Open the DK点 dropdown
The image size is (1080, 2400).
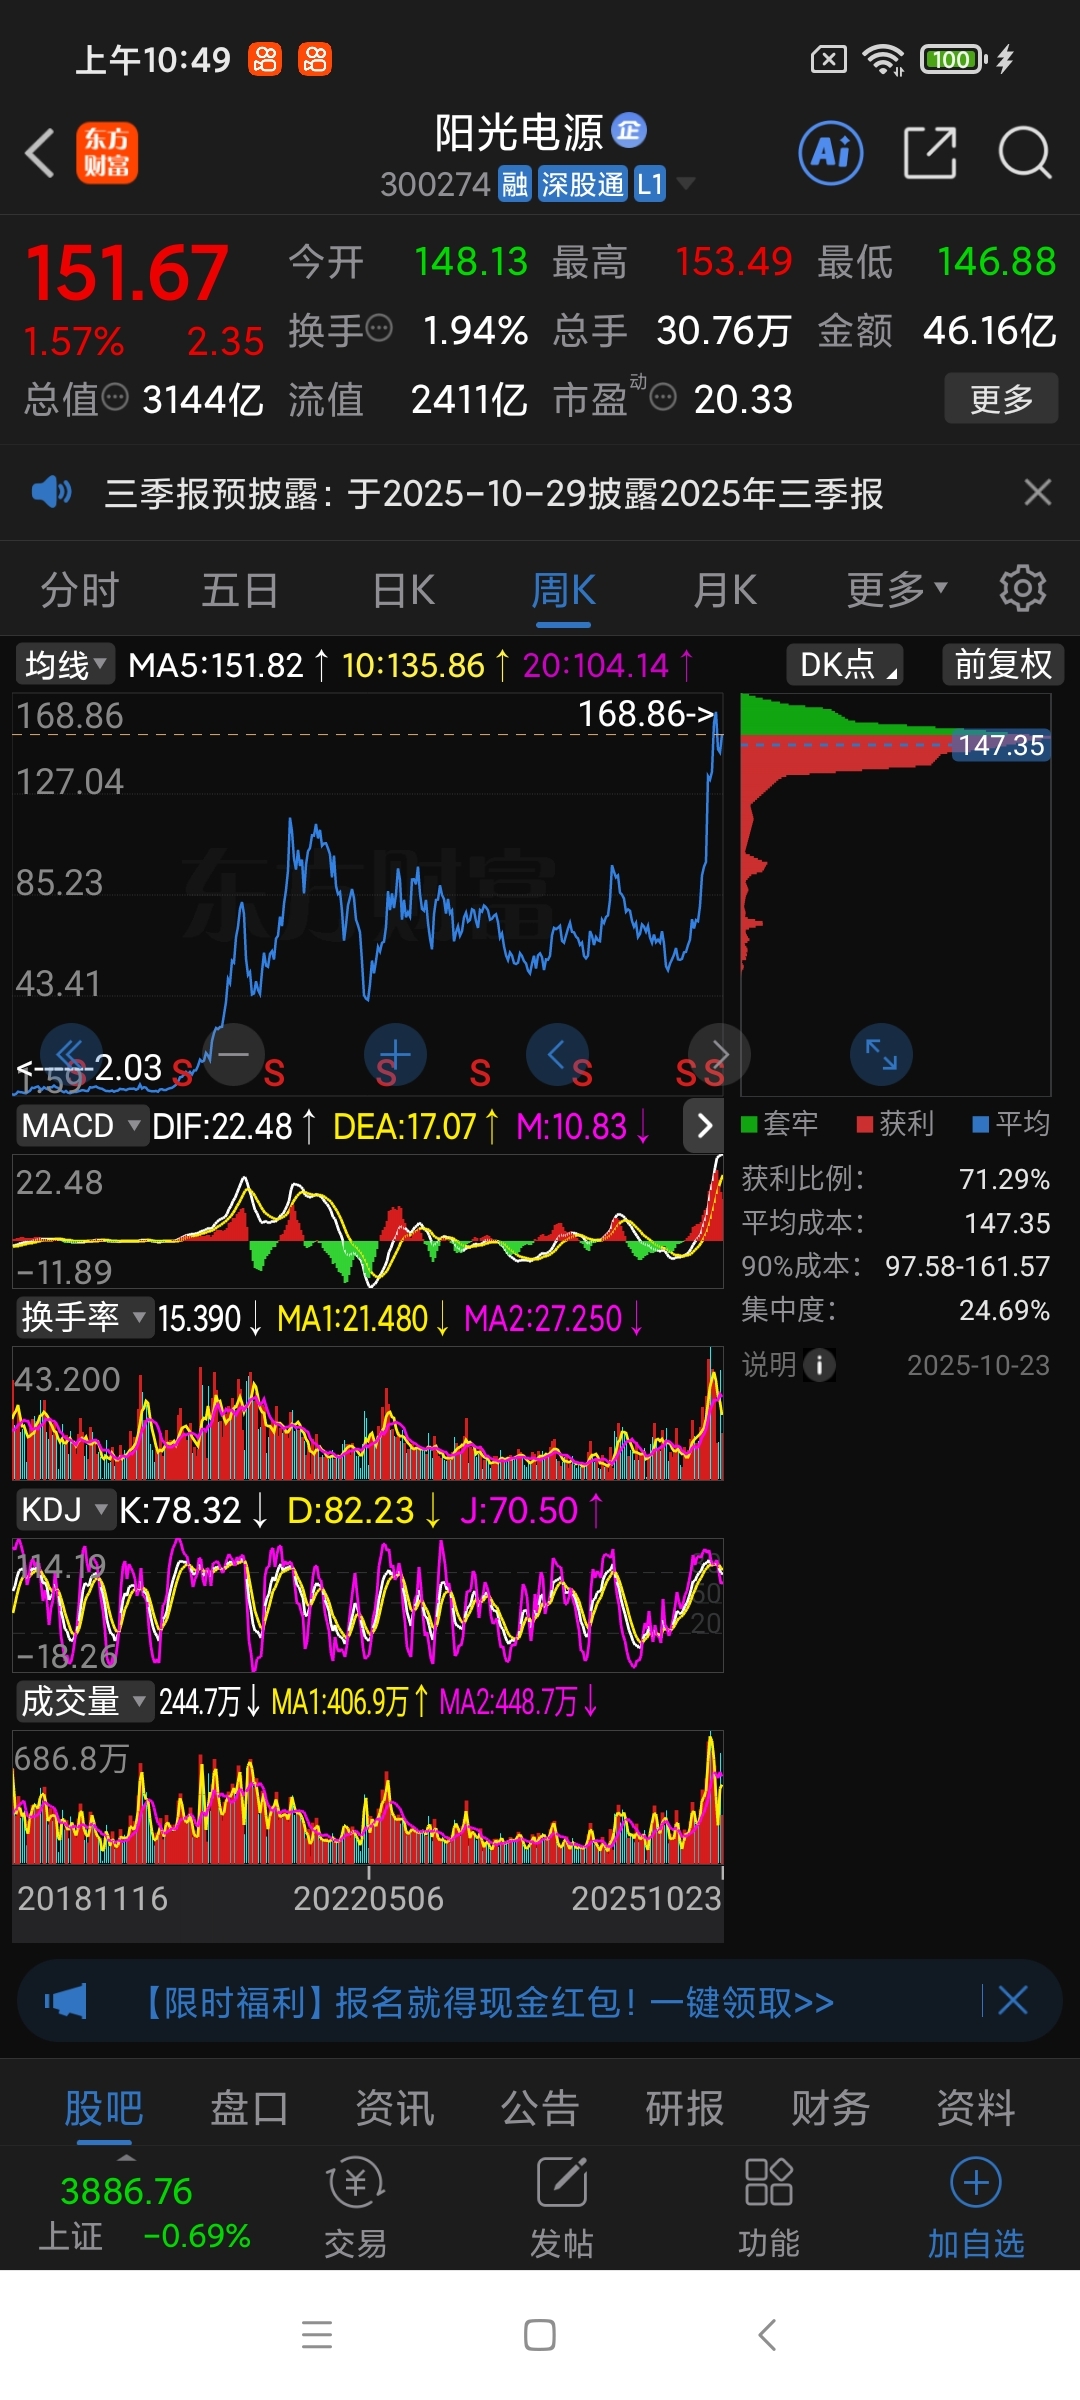pyautogui.click(x=846, y=665)
